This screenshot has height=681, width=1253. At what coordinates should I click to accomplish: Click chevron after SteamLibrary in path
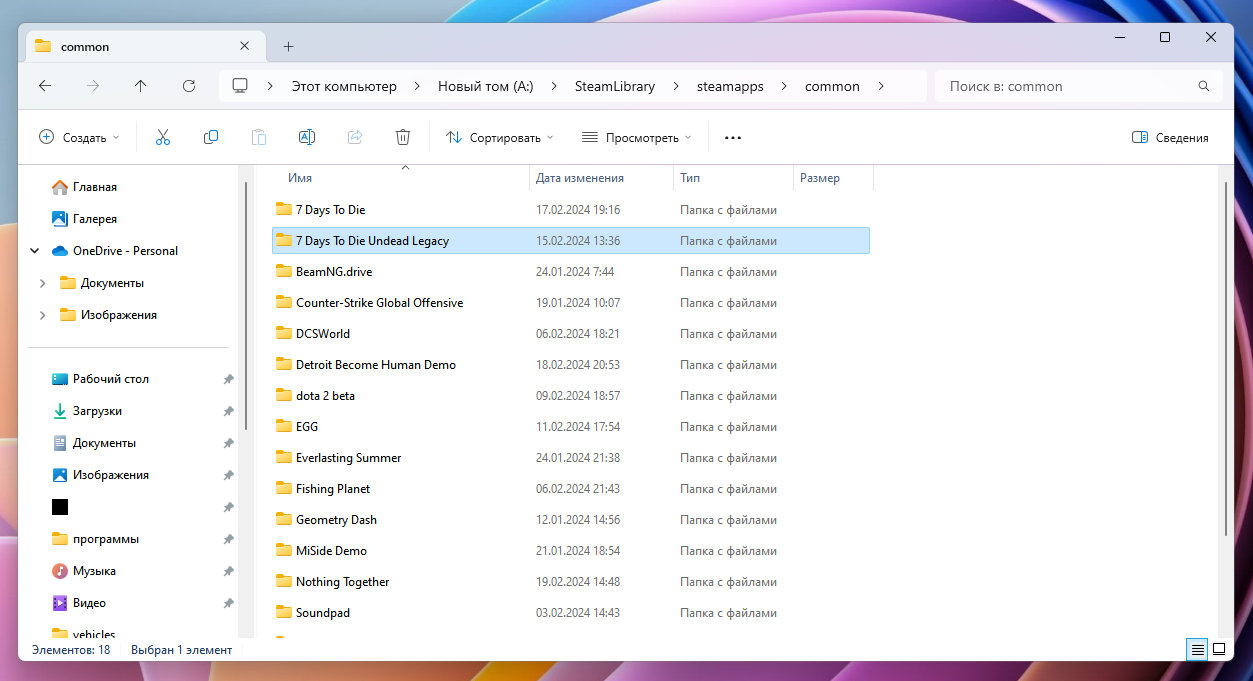pos(676,86)
